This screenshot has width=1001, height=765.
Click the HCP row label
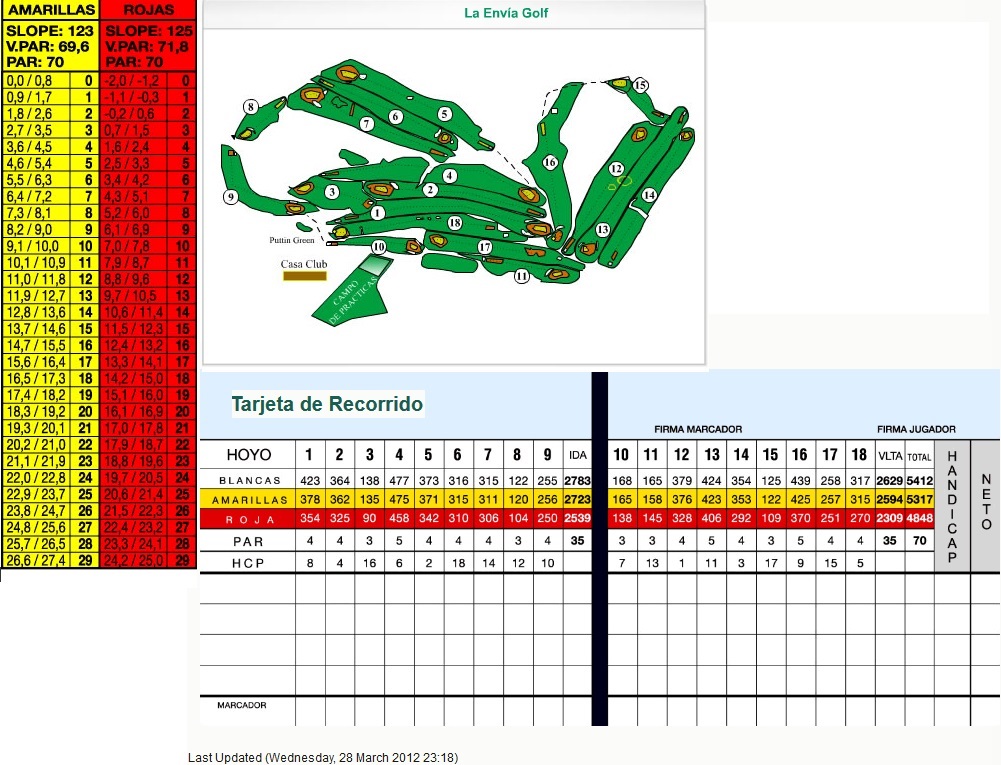(x=248, y=563)
